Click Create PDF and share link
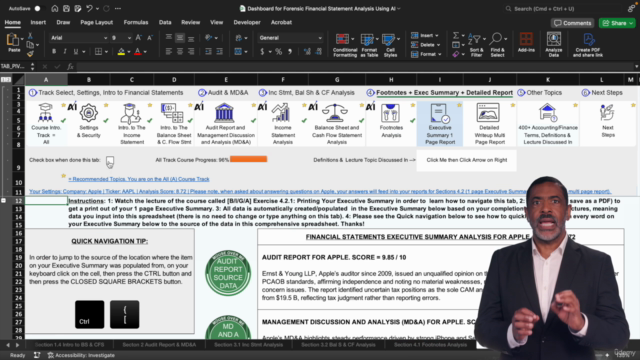The image size is (640, 360). (x=588, y=45)
